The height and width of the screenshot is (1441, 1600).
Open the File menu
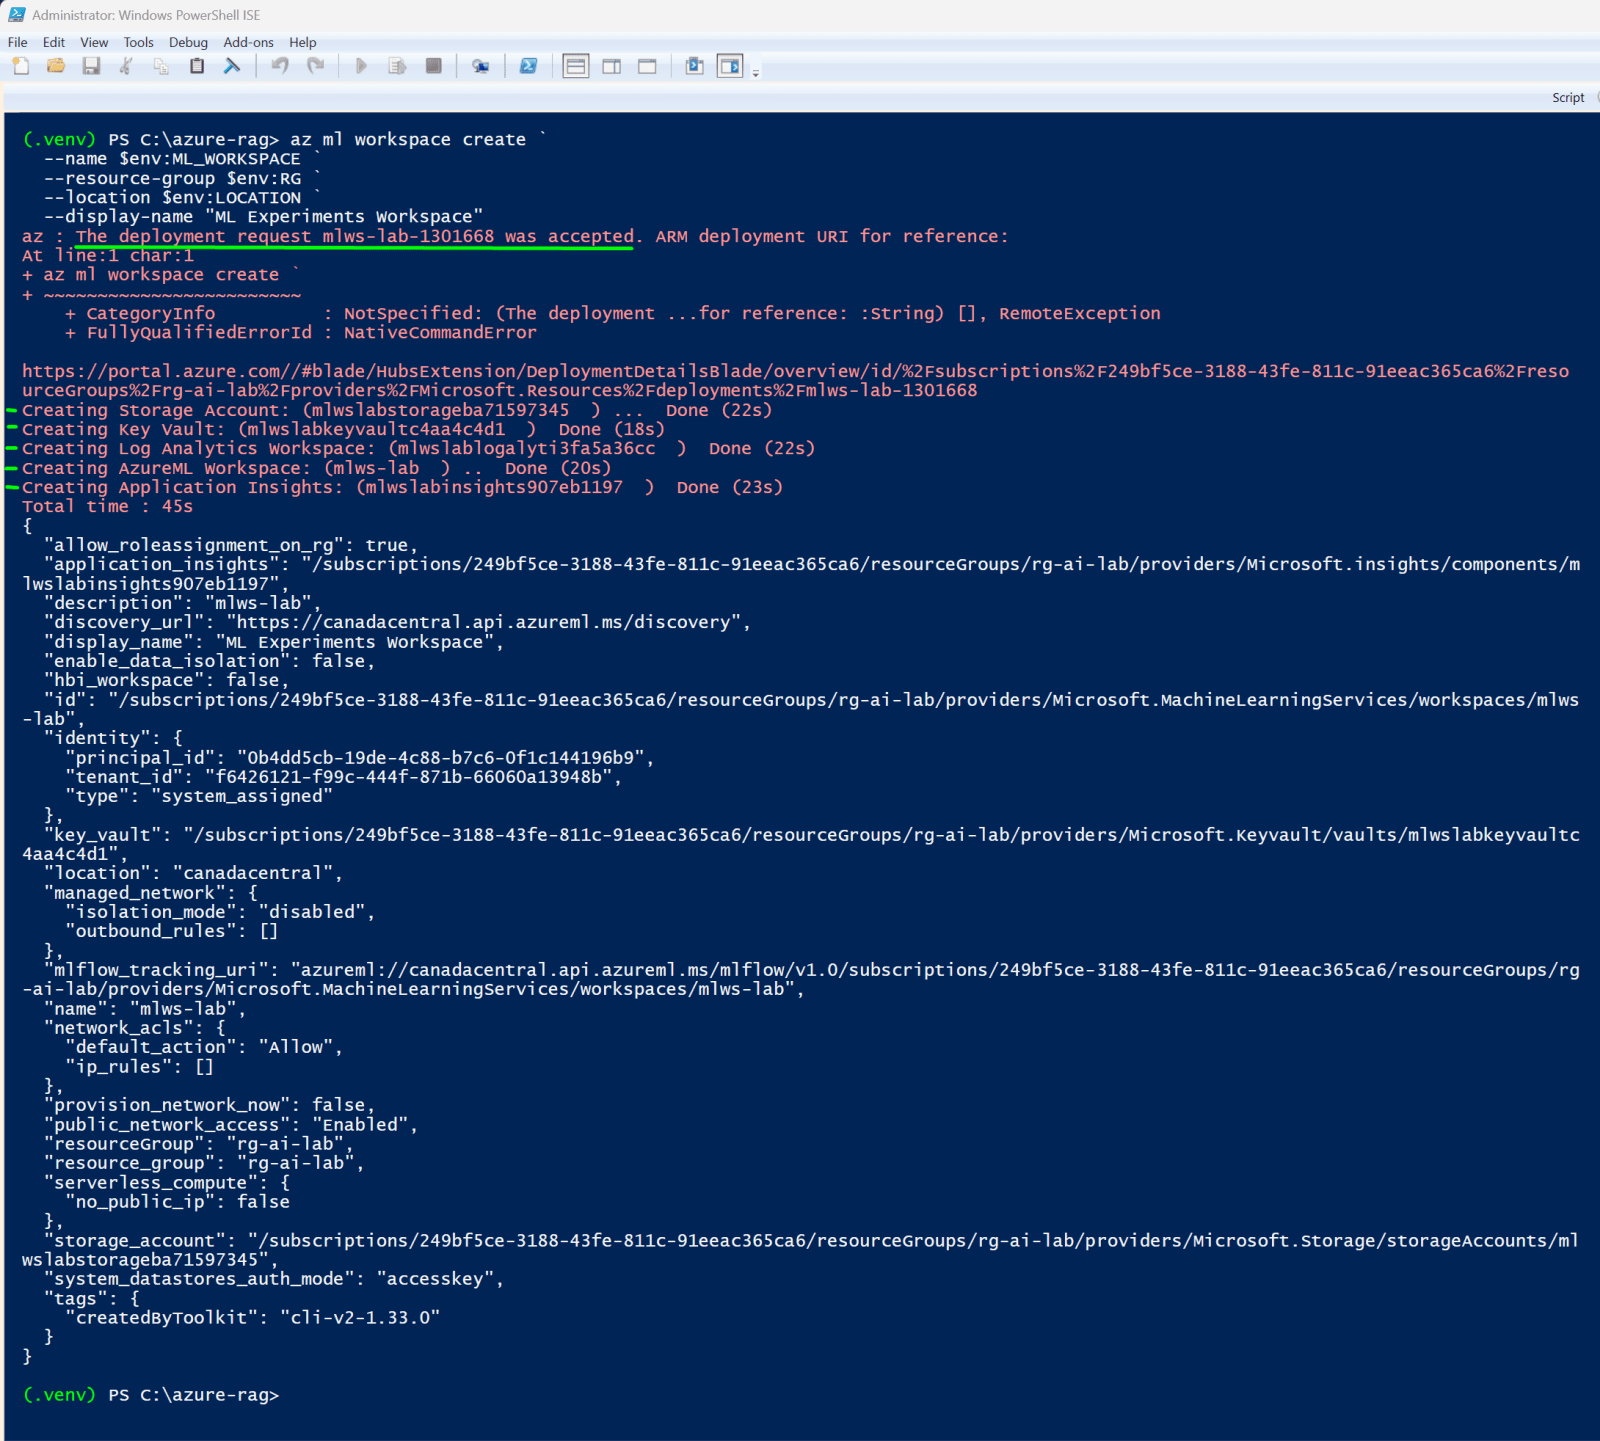(18, 42)
